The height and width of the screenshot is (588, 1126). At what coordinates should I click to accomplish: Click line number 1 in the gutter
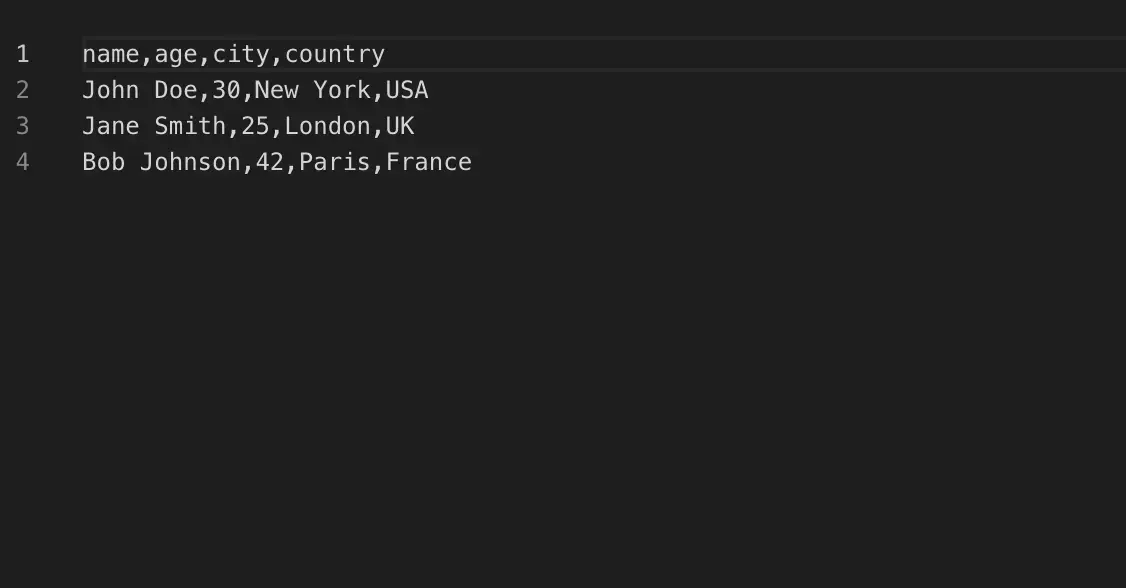click(22, 54)
